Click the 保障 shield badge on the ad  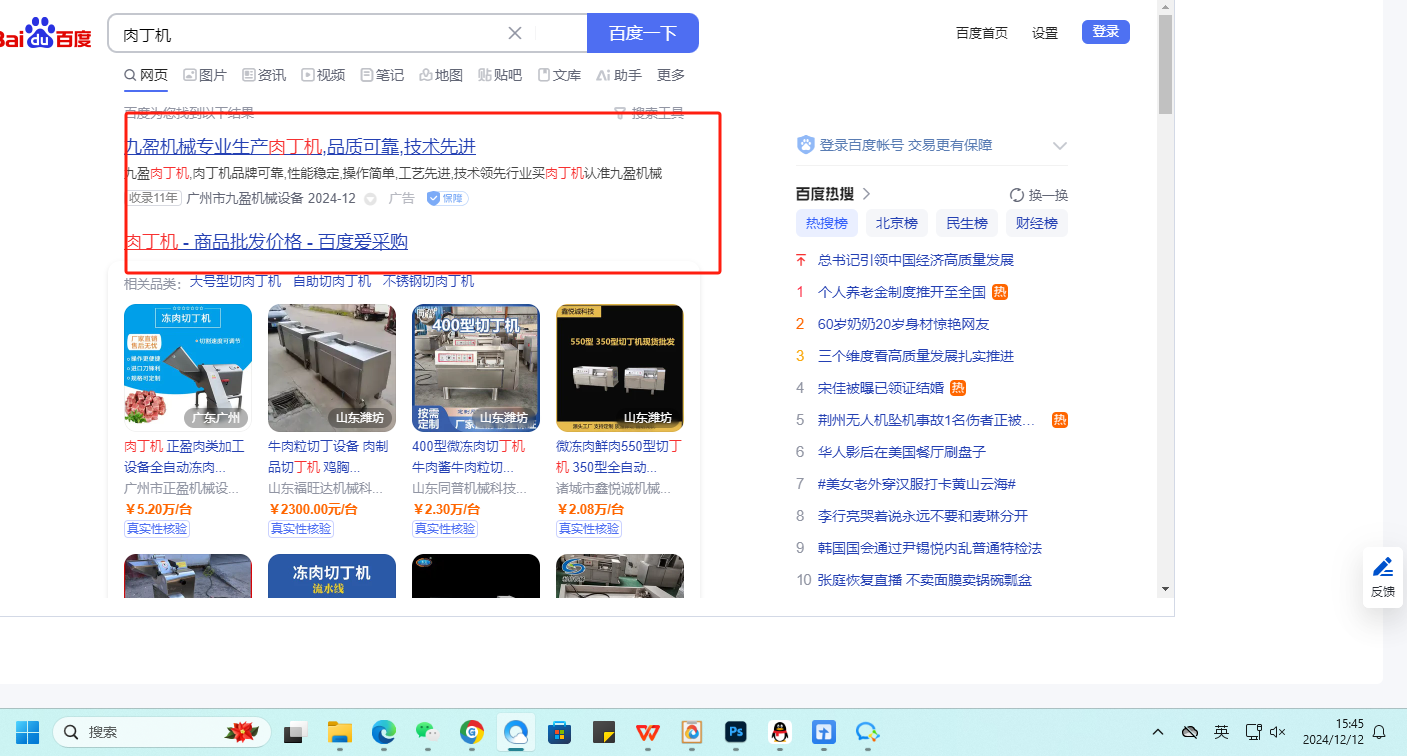(447, 198)
